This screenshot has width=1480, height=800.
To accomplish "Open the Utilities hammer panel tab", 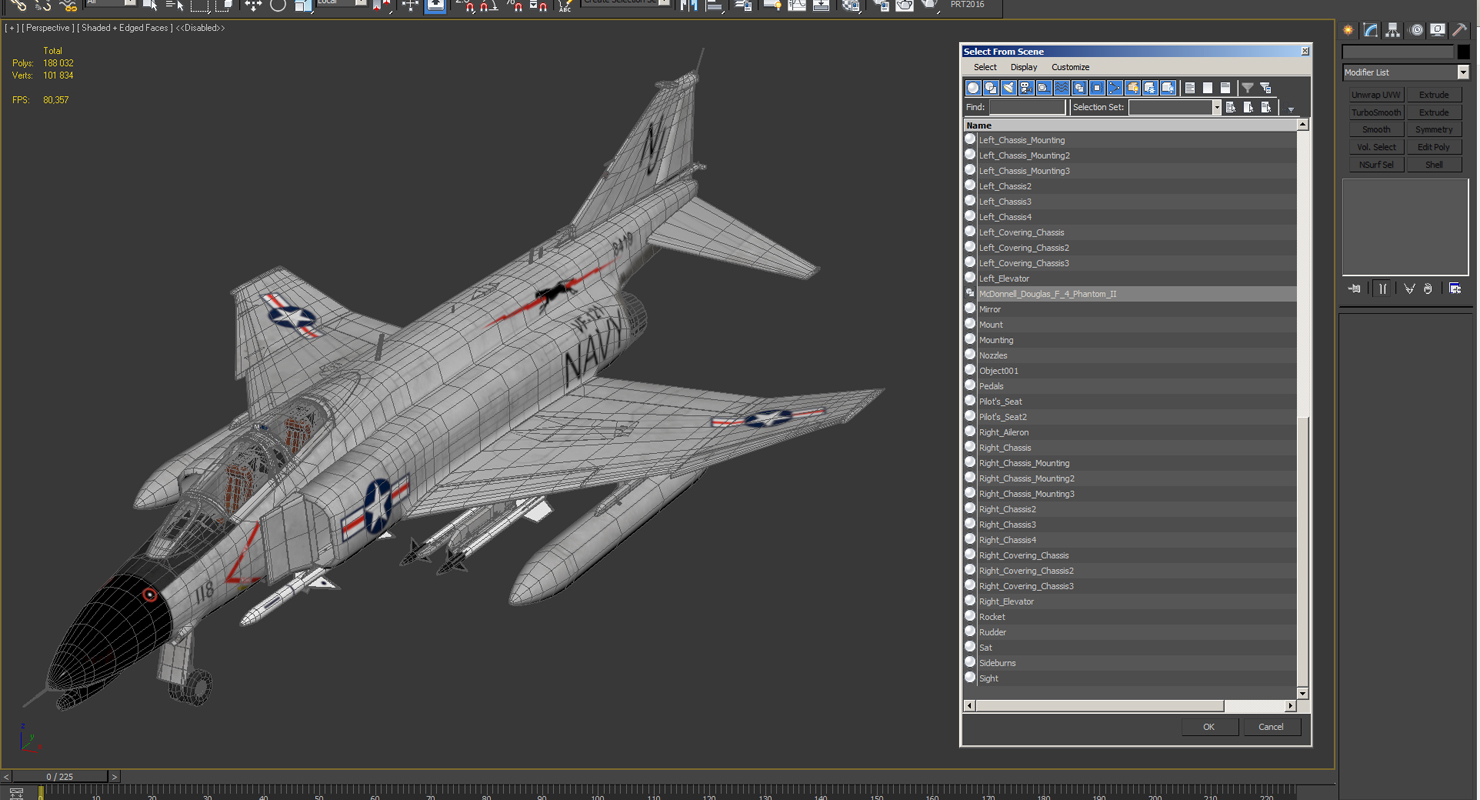I will pos(1460,30).
